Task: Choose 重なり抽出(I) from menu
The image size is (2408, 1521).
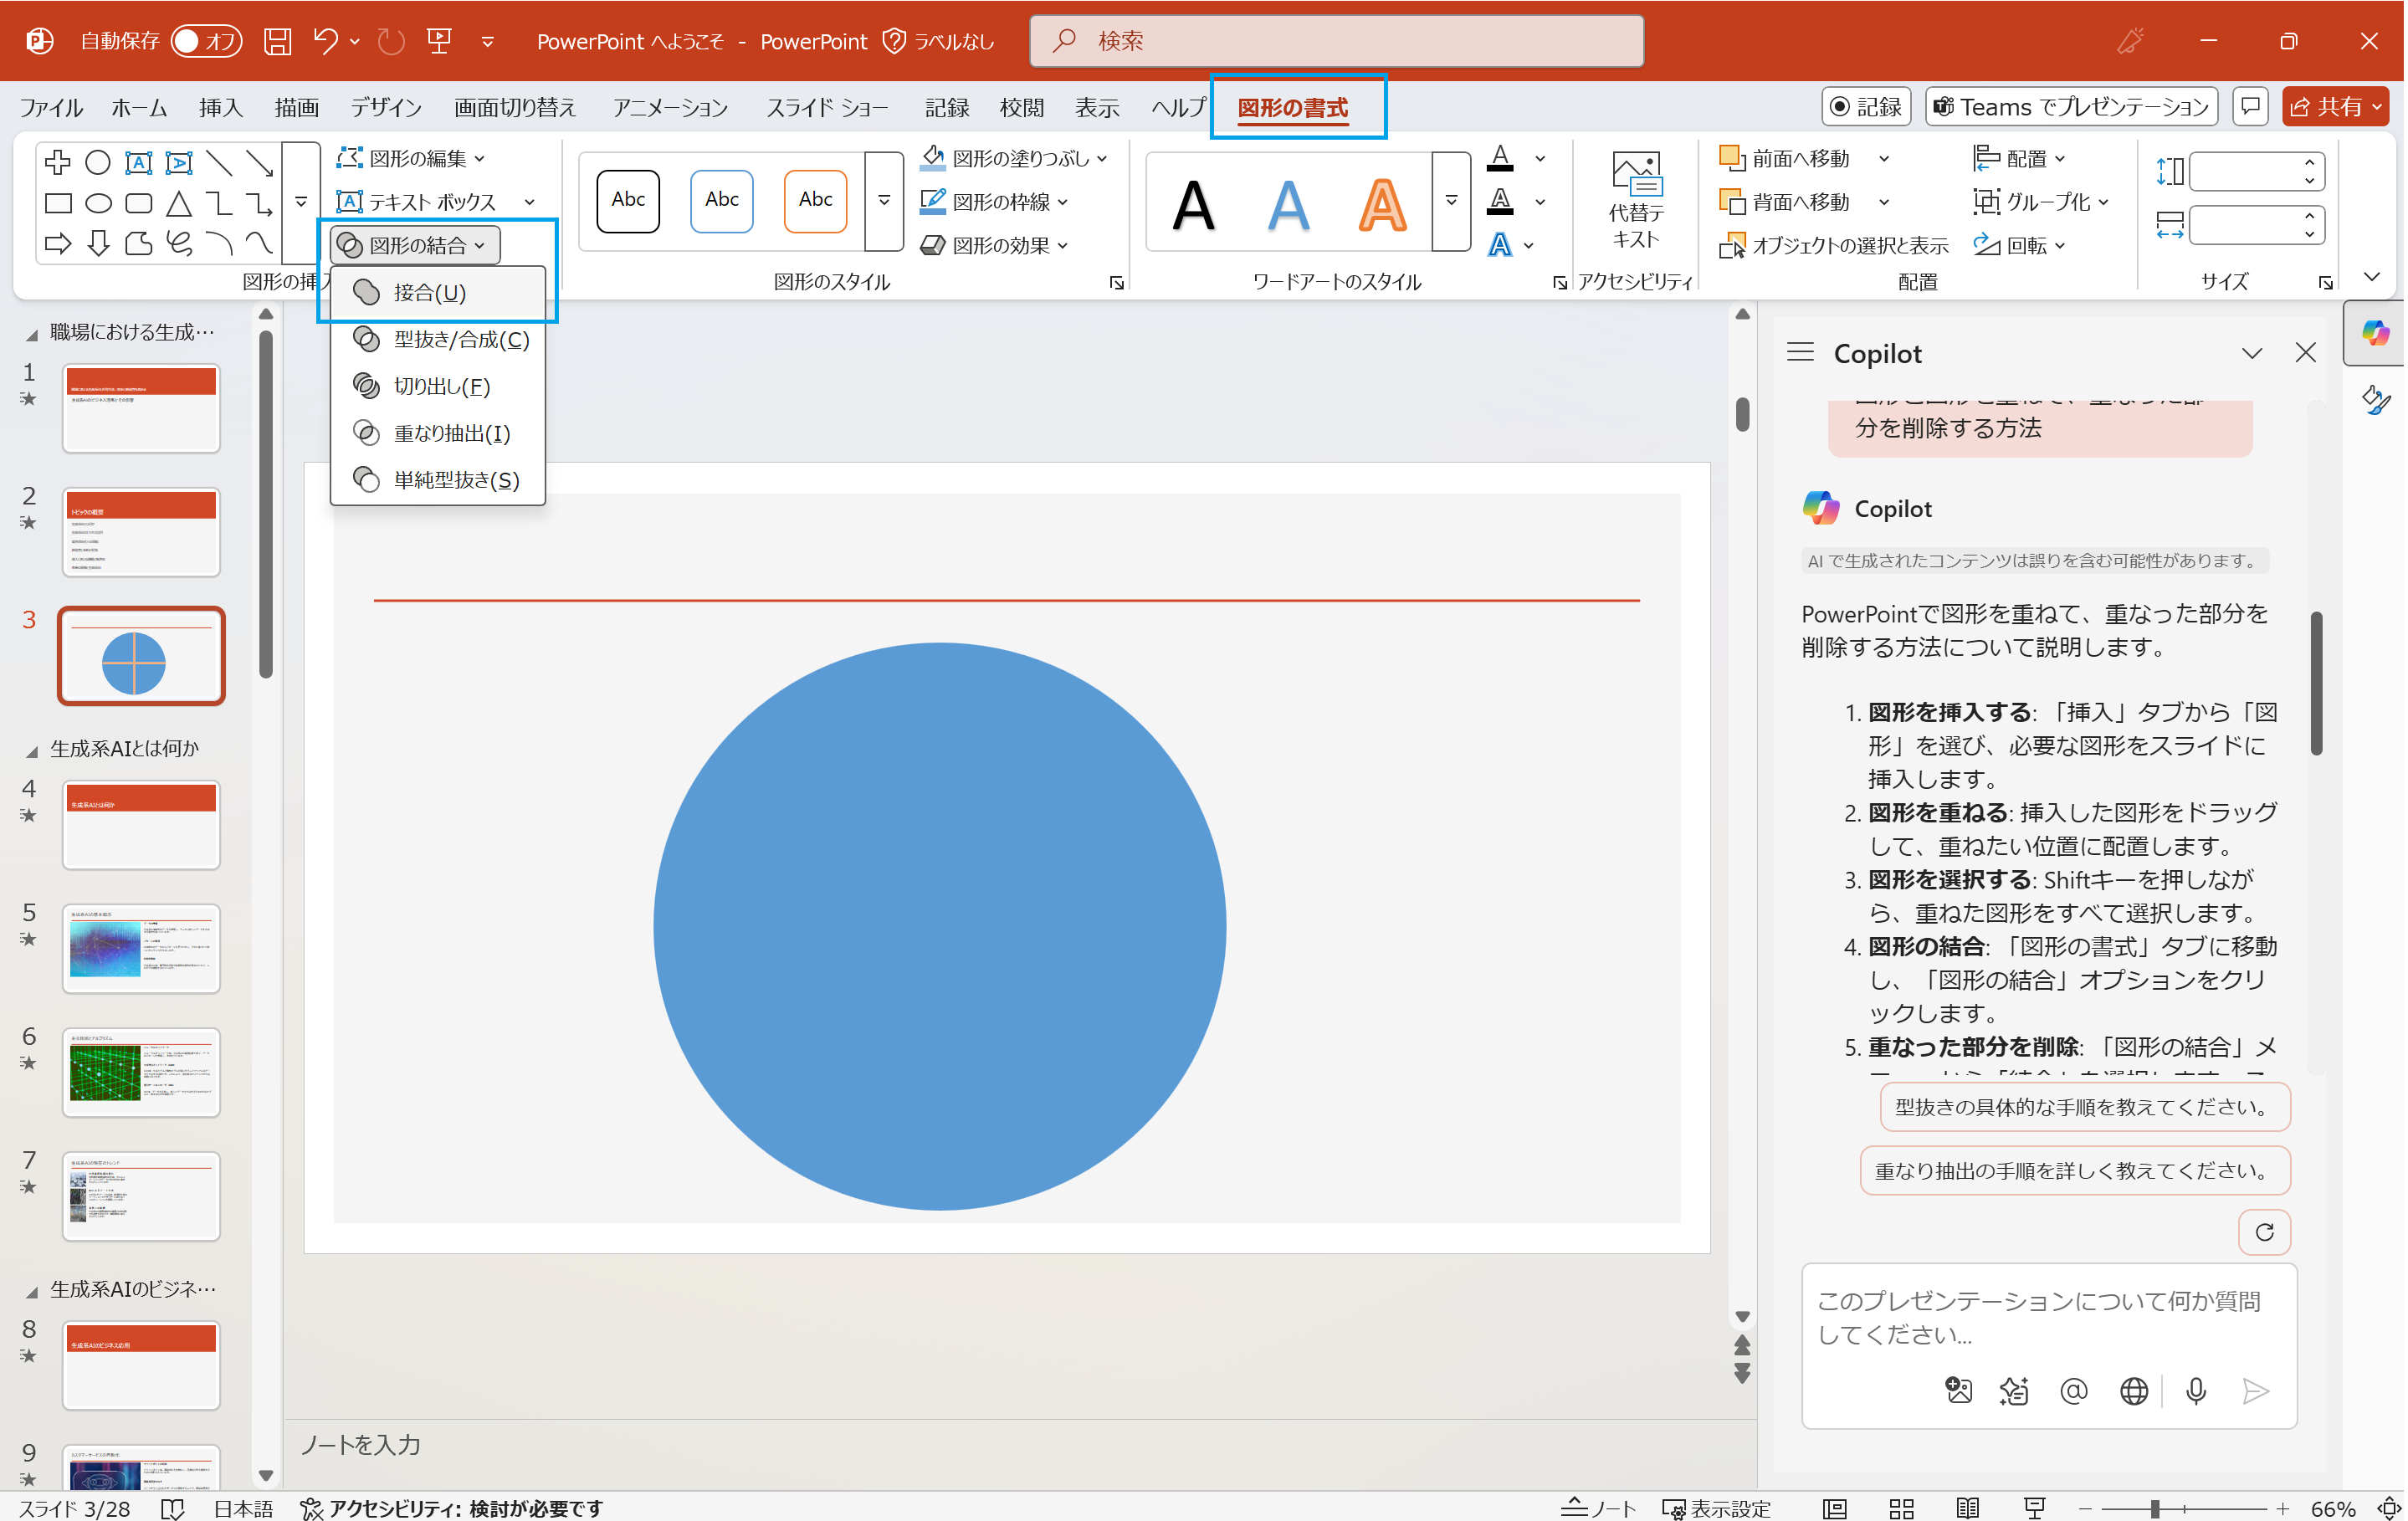Action: tap(438, 433)
